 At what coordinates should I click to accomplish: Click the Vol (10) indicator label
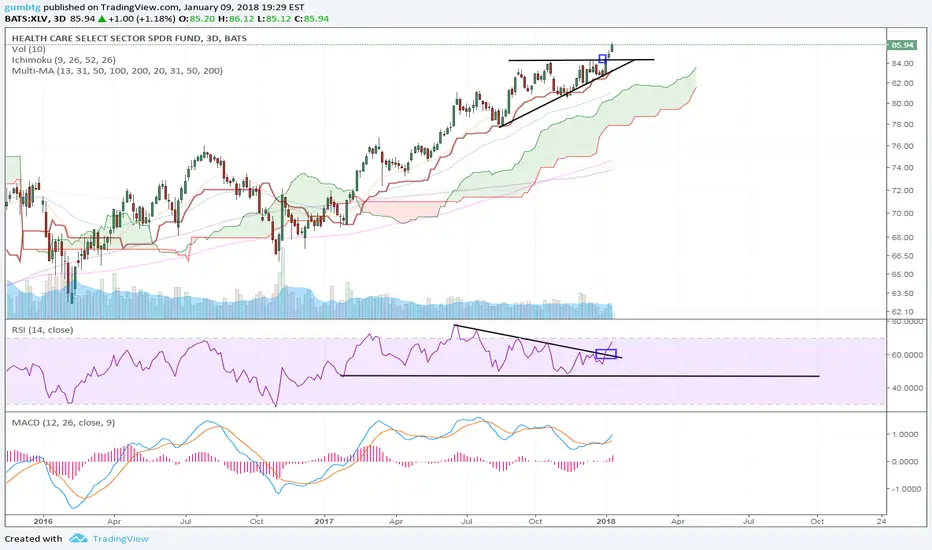[28, 49]
